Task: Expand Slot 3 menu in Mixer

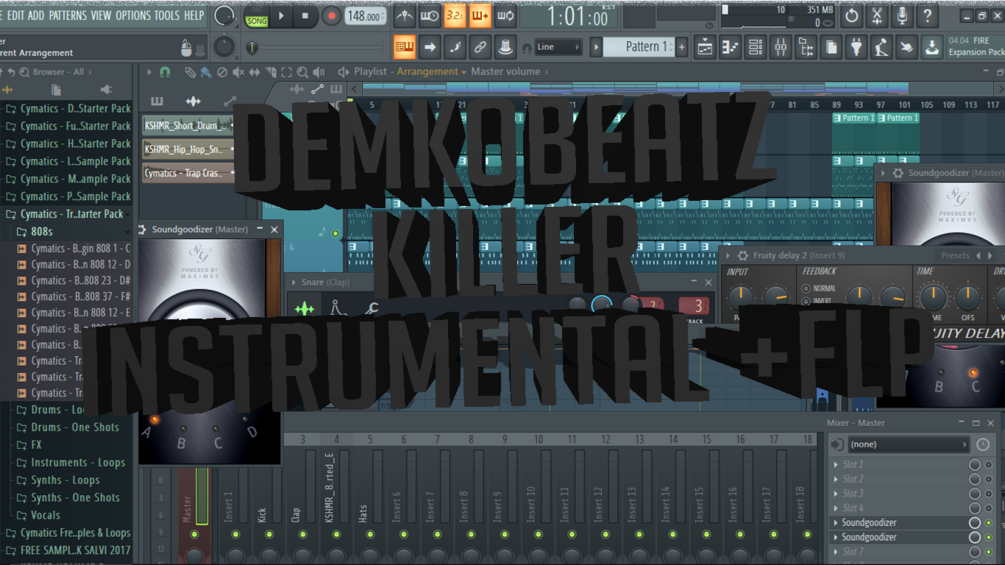Action: pos(835,493)
